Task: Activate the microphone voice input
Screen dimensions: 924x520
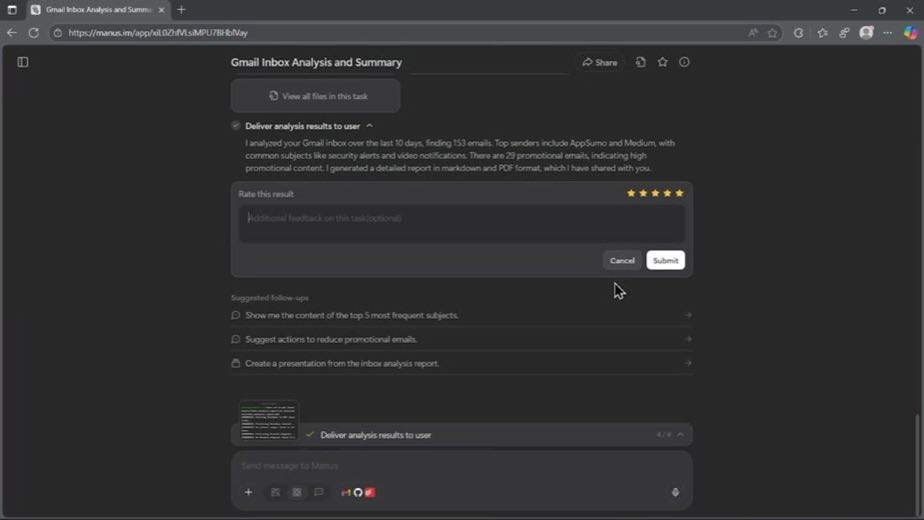Action: (675, 492)
